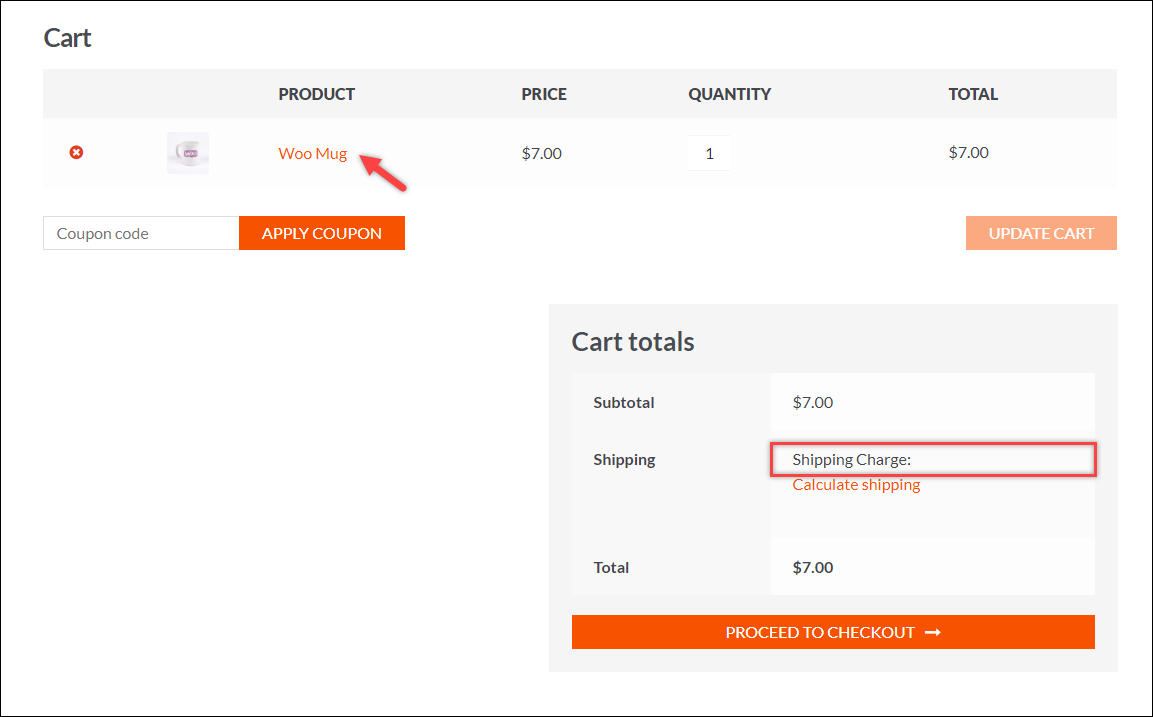The width and height of the screenshot is (1153, 717).
Task: Apply the coupon with Apply Coupon button
Action: pyautogui.click(x=322, y=233)
